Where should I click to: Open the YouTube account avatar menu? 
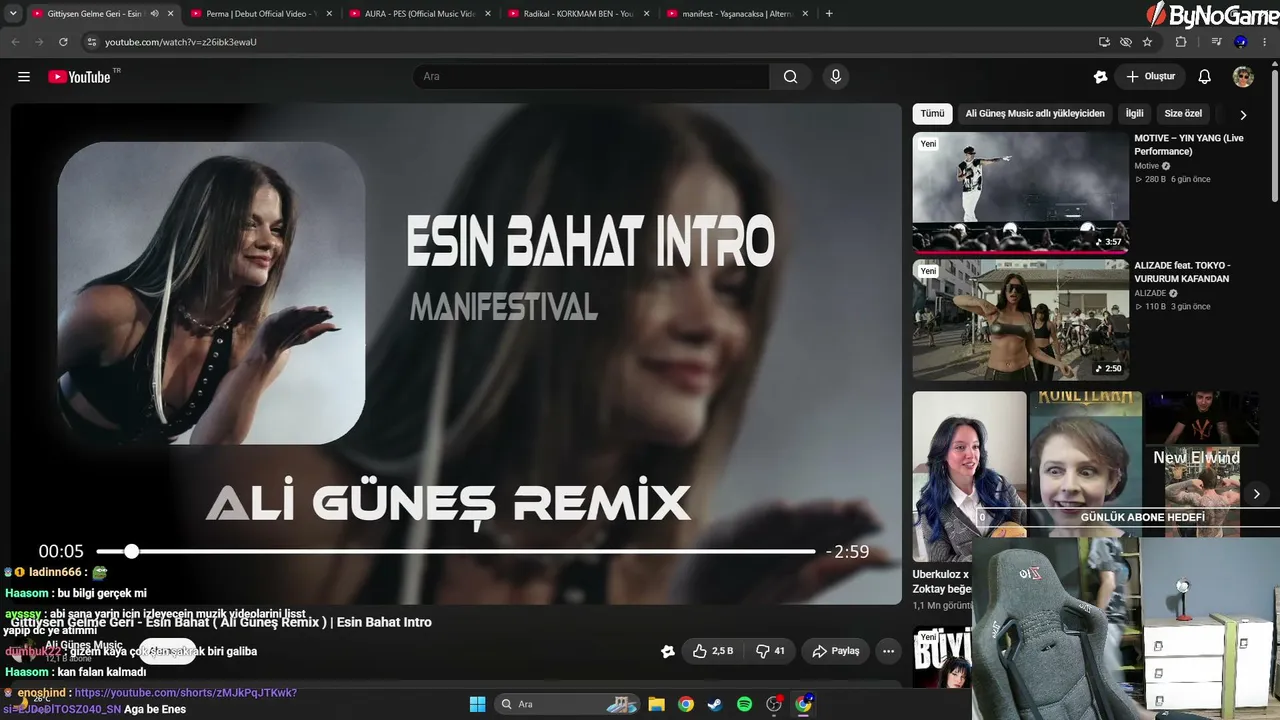click(1243, 77)
